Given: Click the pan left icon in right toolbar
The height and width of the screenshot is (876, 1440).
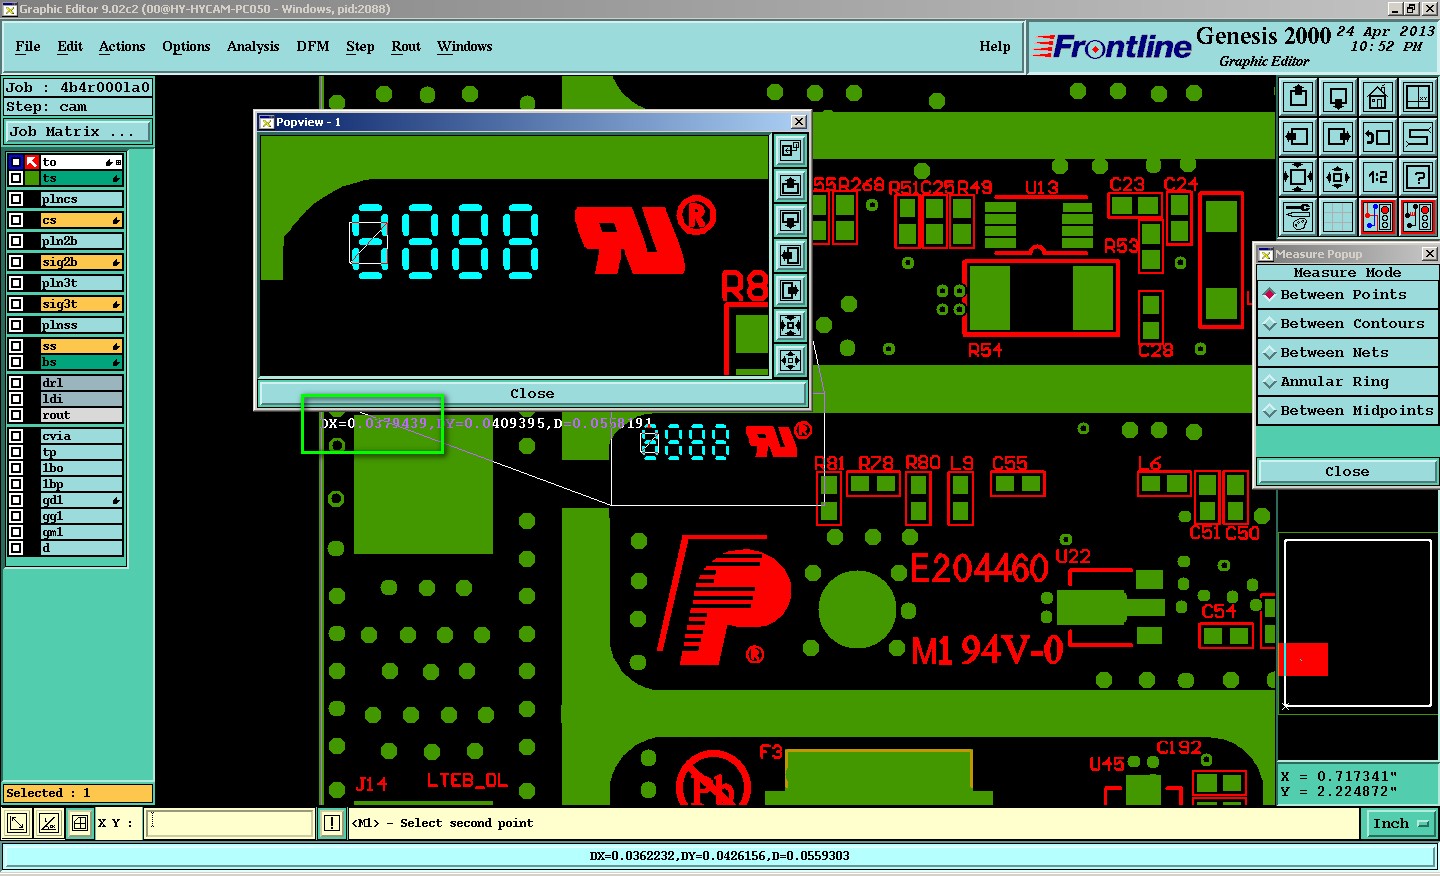Looking at the screenshot, I should point(1298,137).
